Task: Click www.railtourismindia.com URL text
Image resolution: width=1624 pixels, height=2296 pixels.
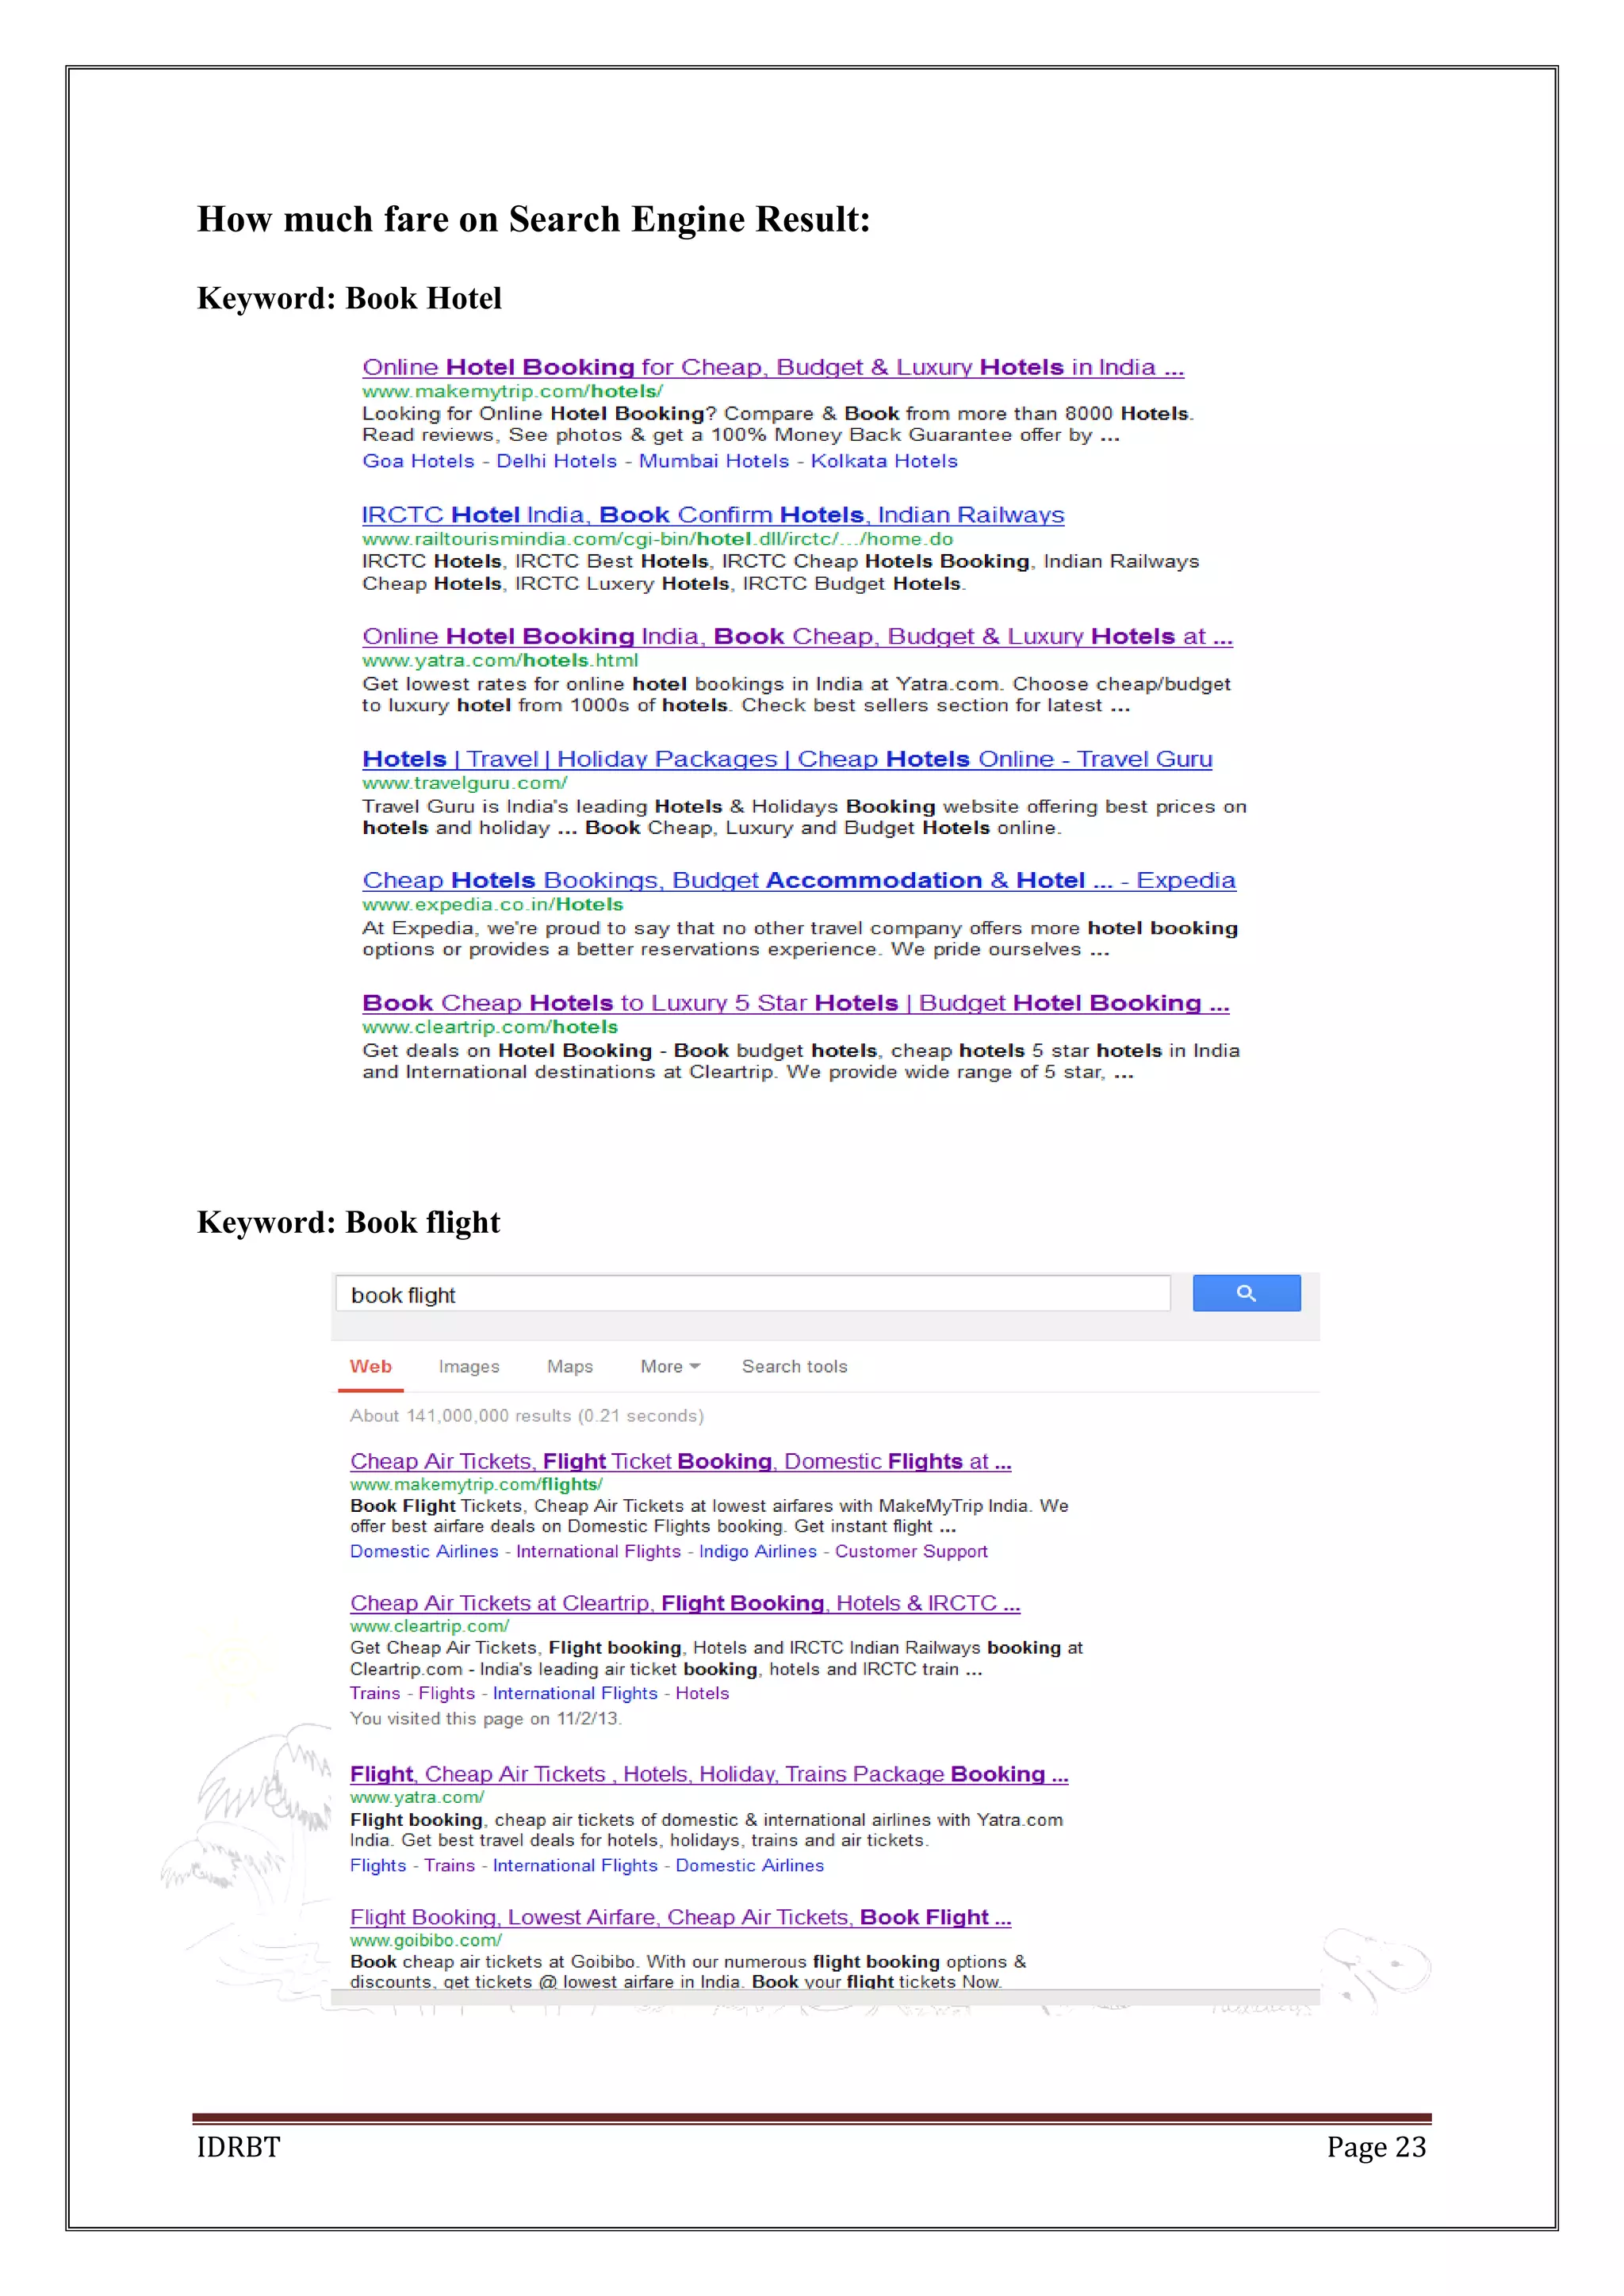Action: tap(657, 539)
